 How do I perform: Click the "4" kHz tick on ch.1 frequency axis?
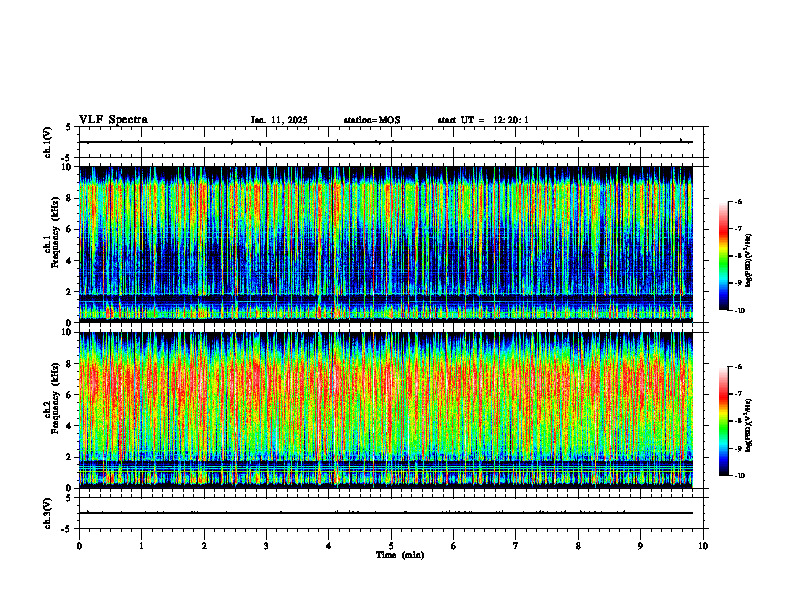pos(69,261)
